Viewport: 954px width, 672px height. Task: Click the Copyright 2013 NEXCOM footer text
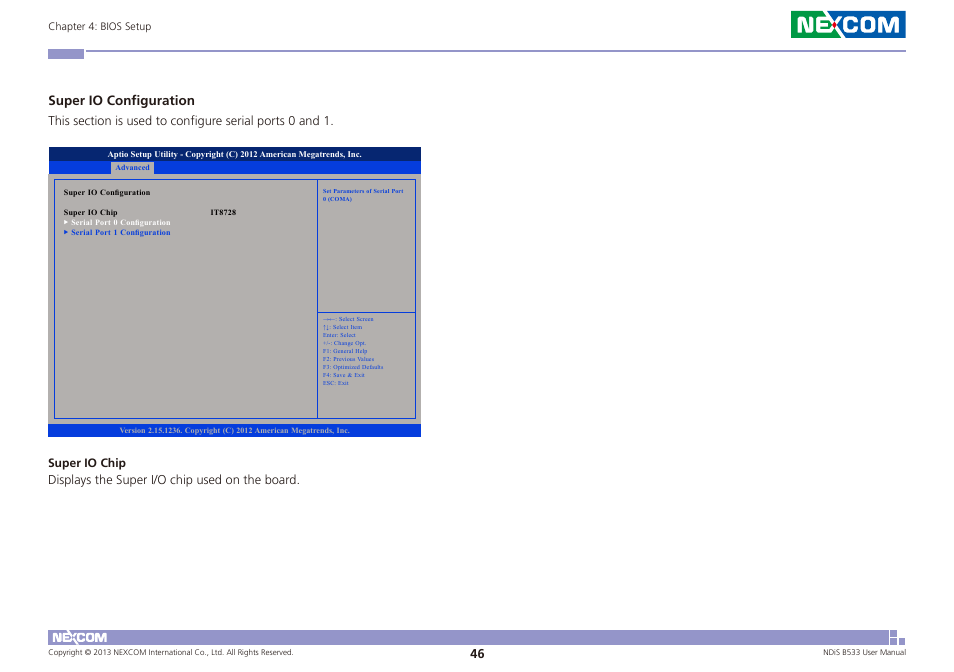point(170,653)
